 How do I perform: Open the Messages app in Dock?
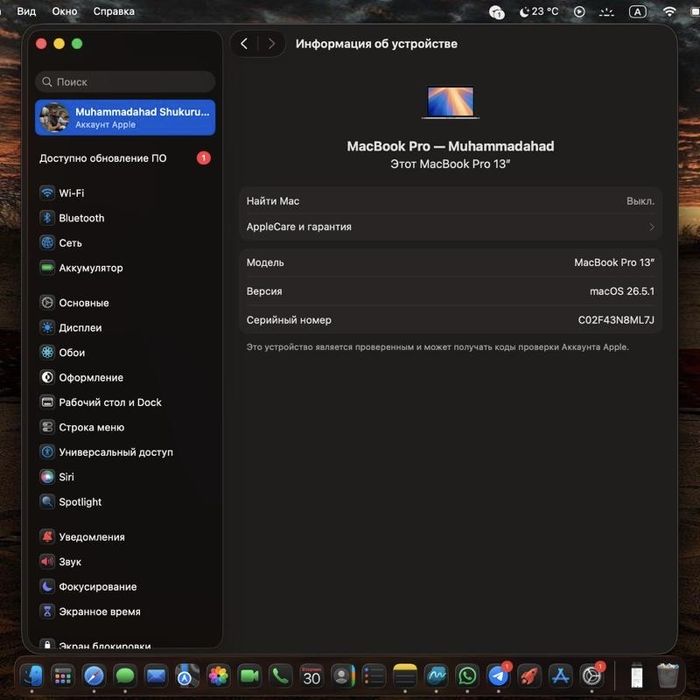pyautogui.click(x=125, y=676)
